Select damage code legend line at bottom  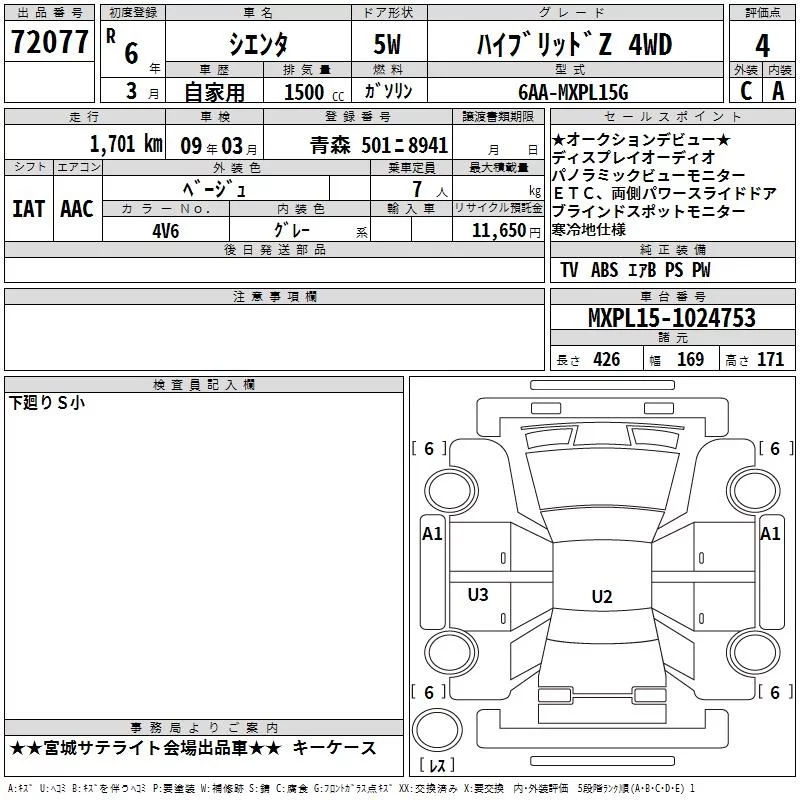tap(351, 788)
